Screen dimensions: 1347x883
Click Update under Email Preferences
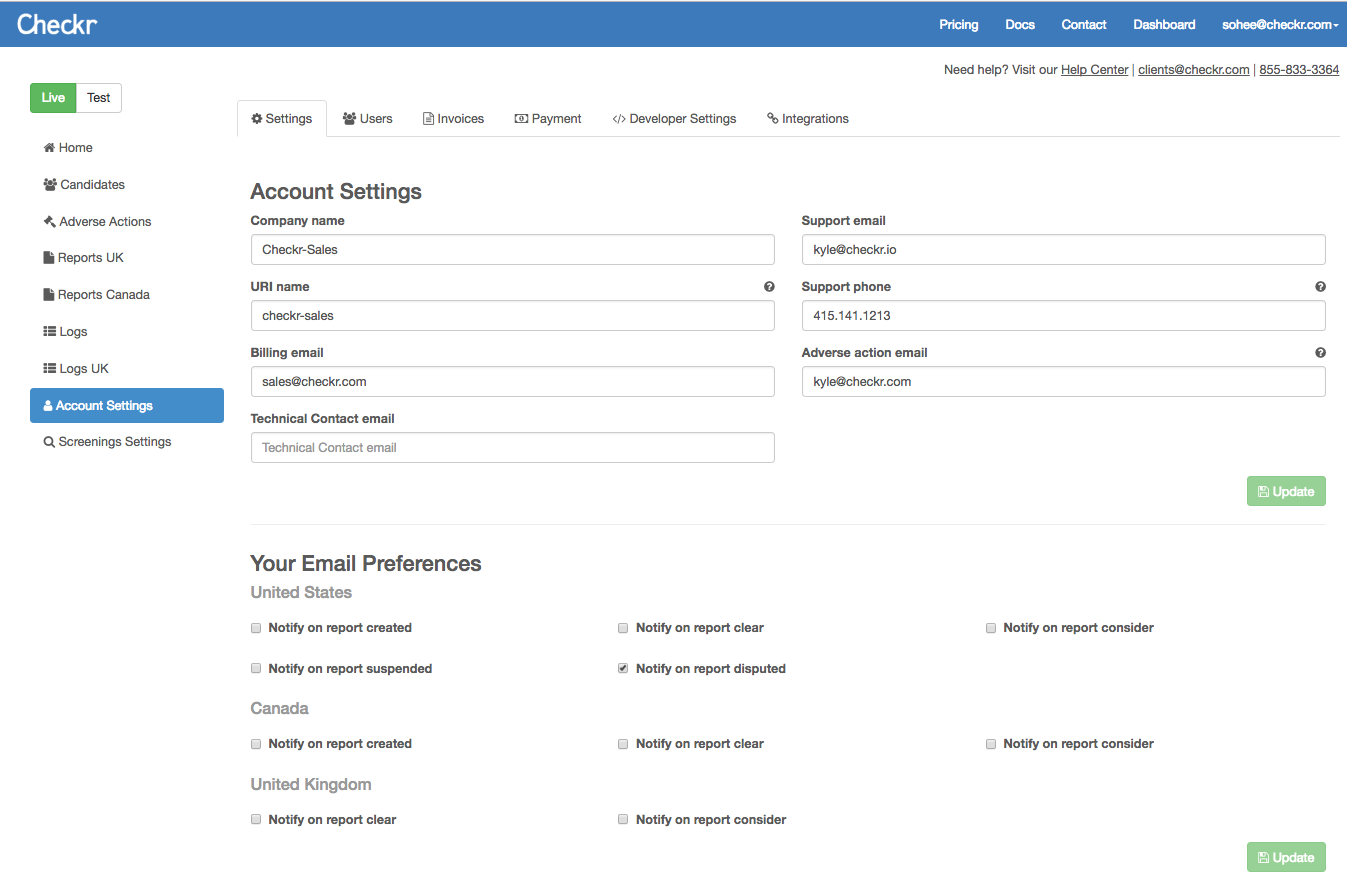1286,857
